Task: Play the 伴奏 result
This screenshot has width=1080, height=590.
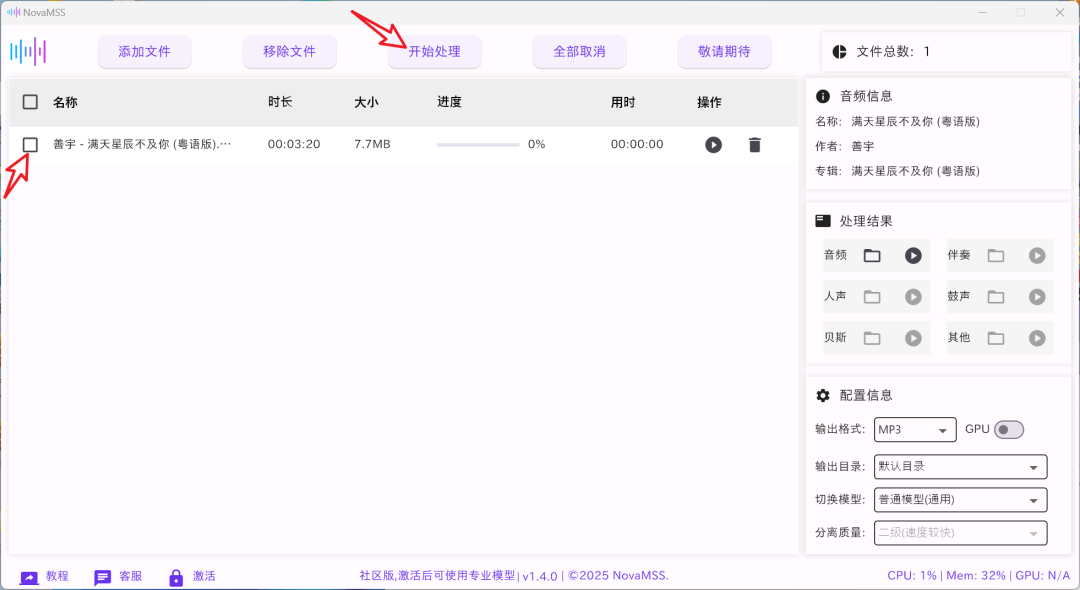Action: [x=1037, y=255]
